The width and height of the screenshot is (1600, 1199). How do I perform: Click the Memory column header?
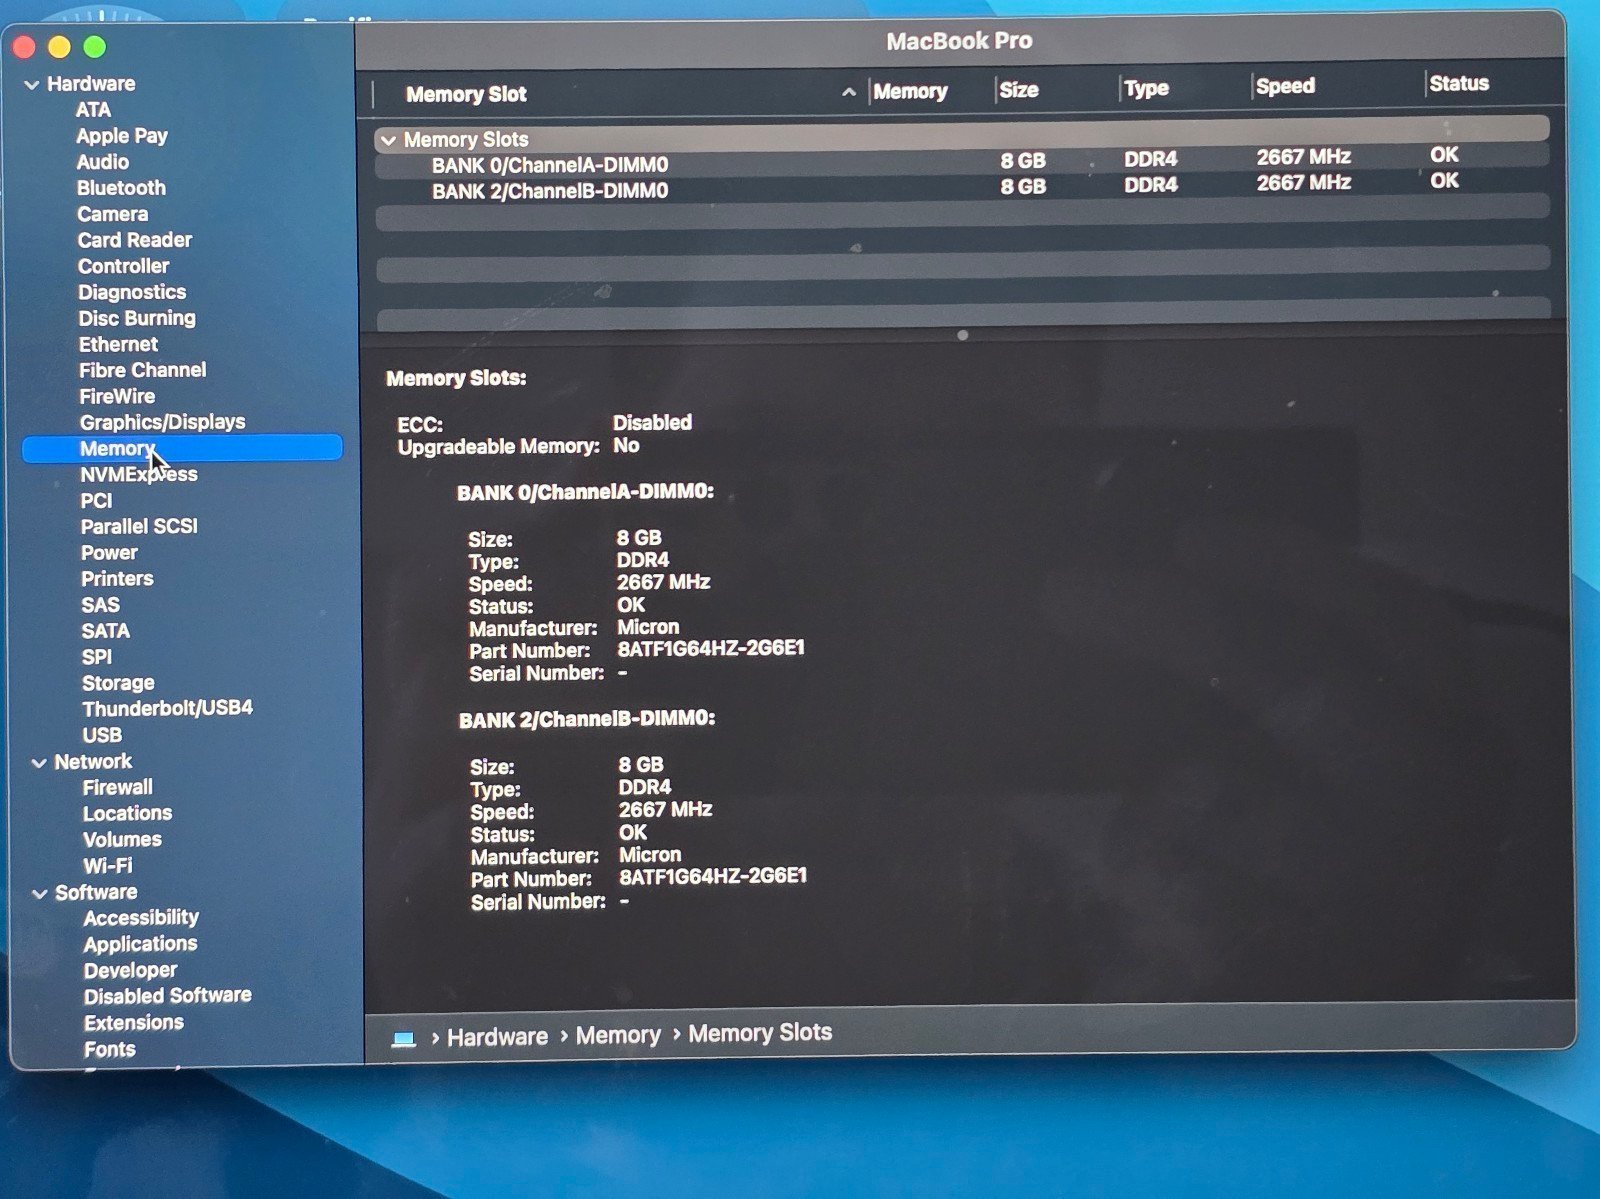pos(910,91)
